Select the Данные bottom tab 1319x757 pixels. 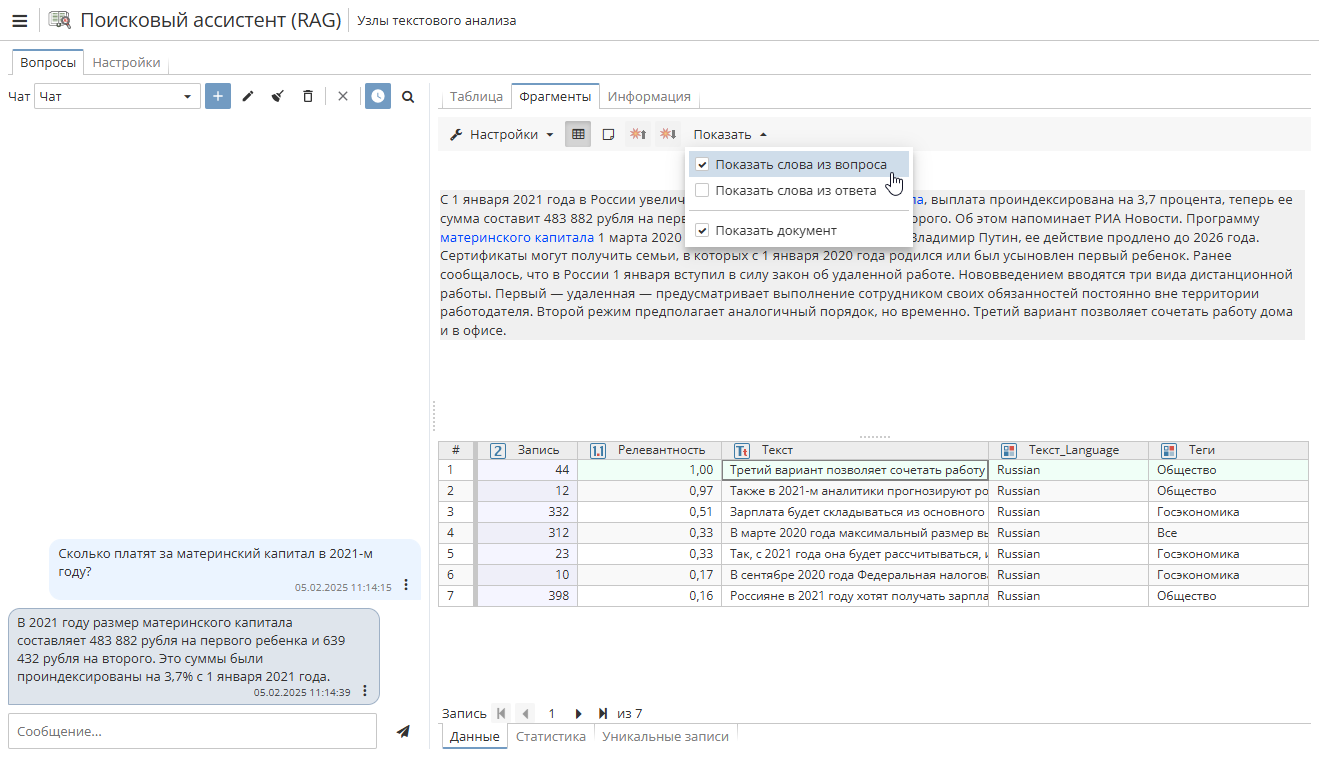[474, 737]
